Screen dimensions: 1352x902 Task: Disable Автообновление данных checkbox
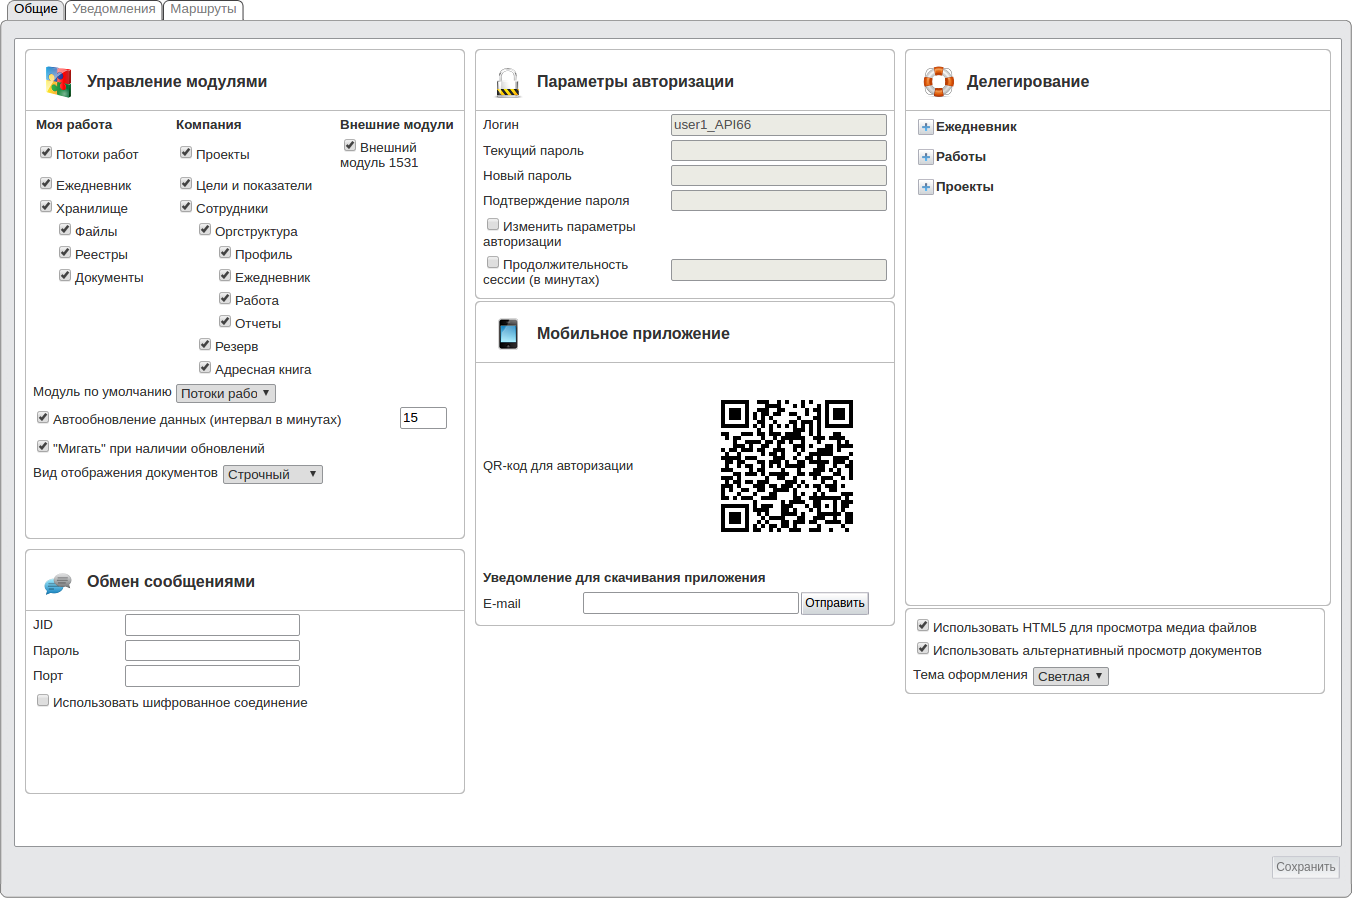(43, 417)
